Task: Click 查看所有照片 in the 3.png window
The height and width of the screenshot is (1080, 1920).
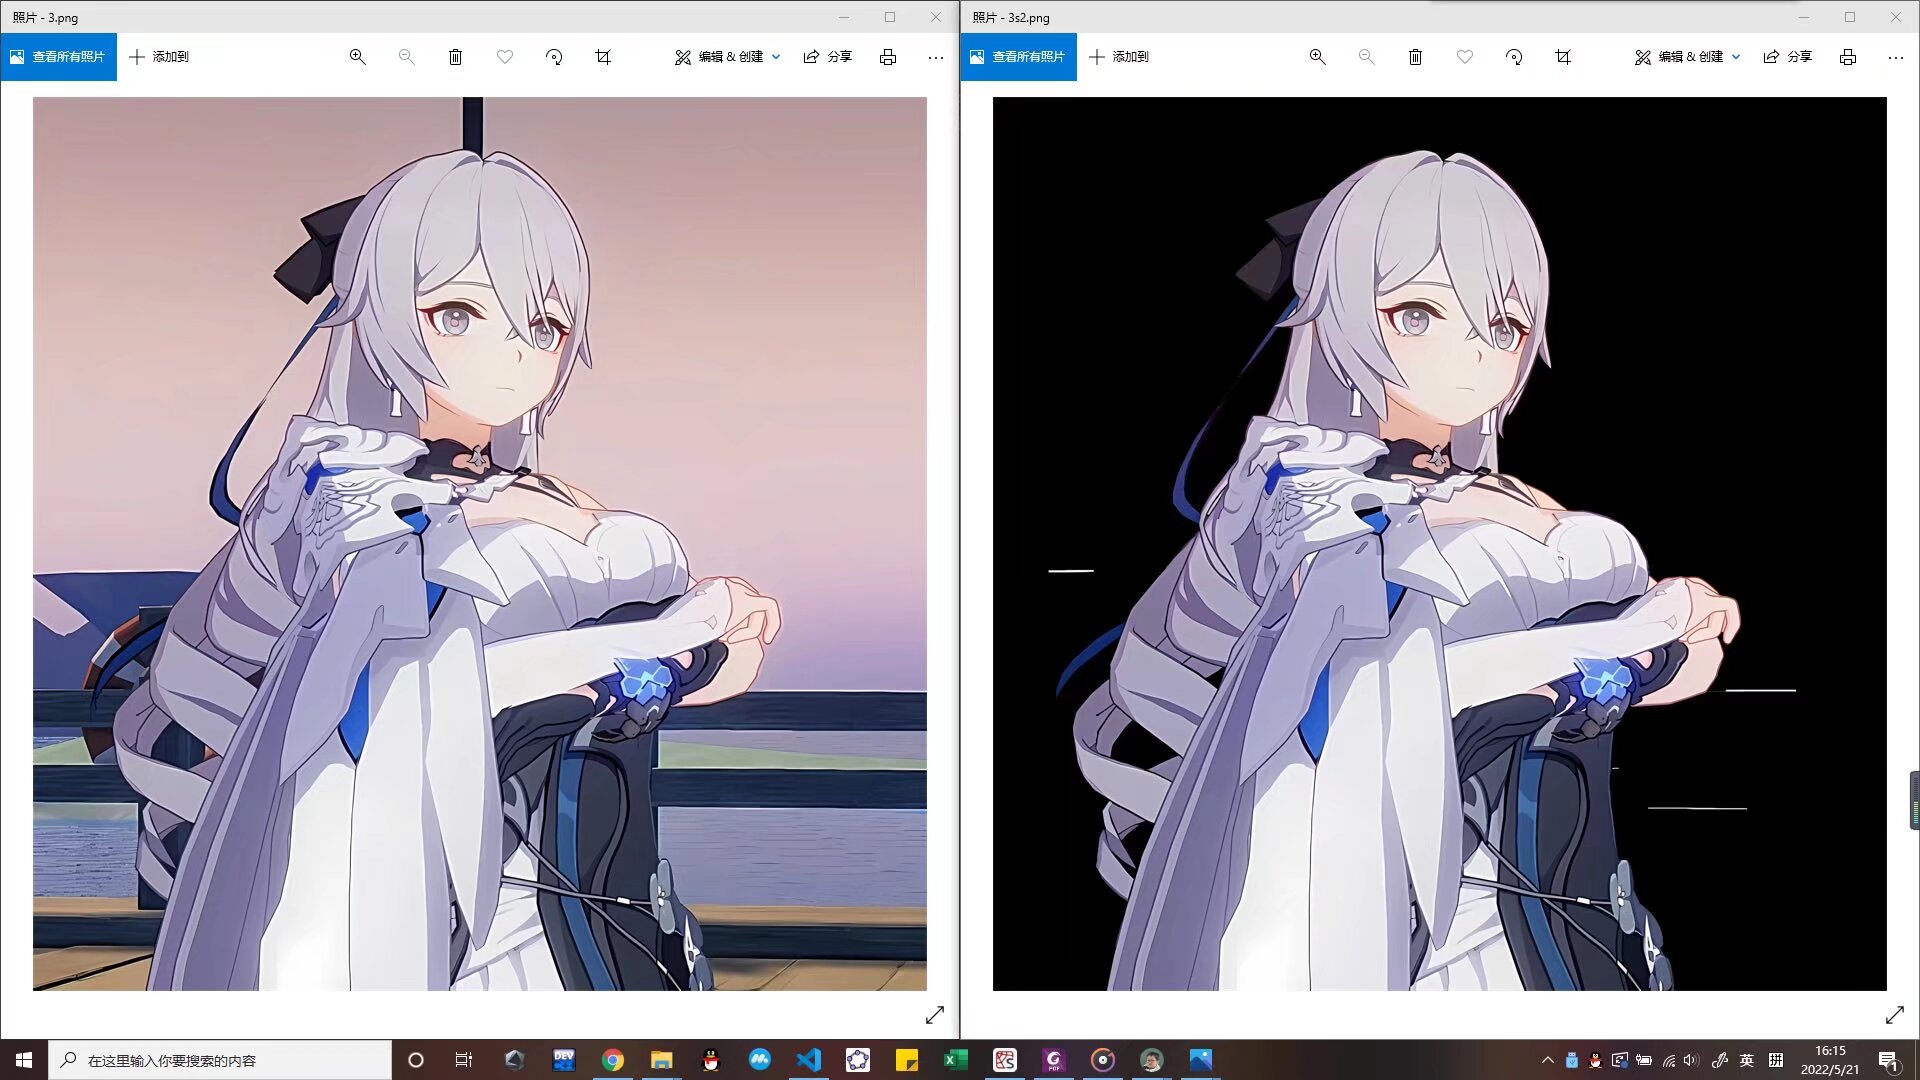Action: click(x=58, y=57)
